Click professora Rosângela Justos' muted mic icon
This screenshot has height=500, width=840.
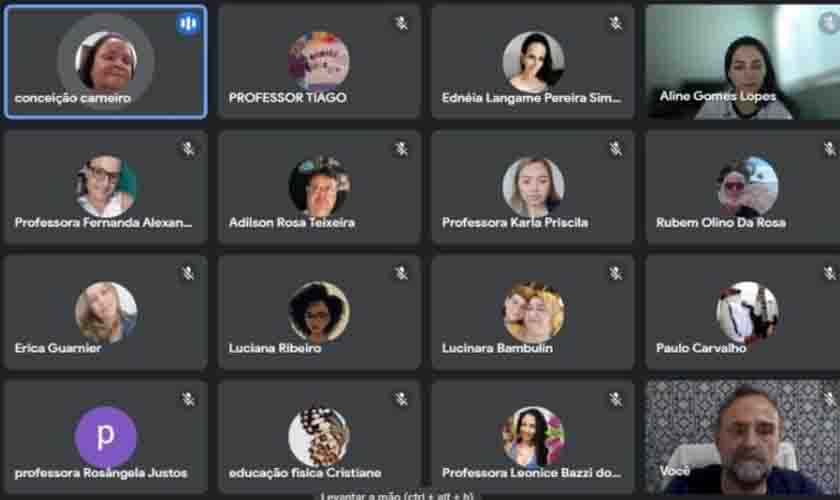coord(188,399)
